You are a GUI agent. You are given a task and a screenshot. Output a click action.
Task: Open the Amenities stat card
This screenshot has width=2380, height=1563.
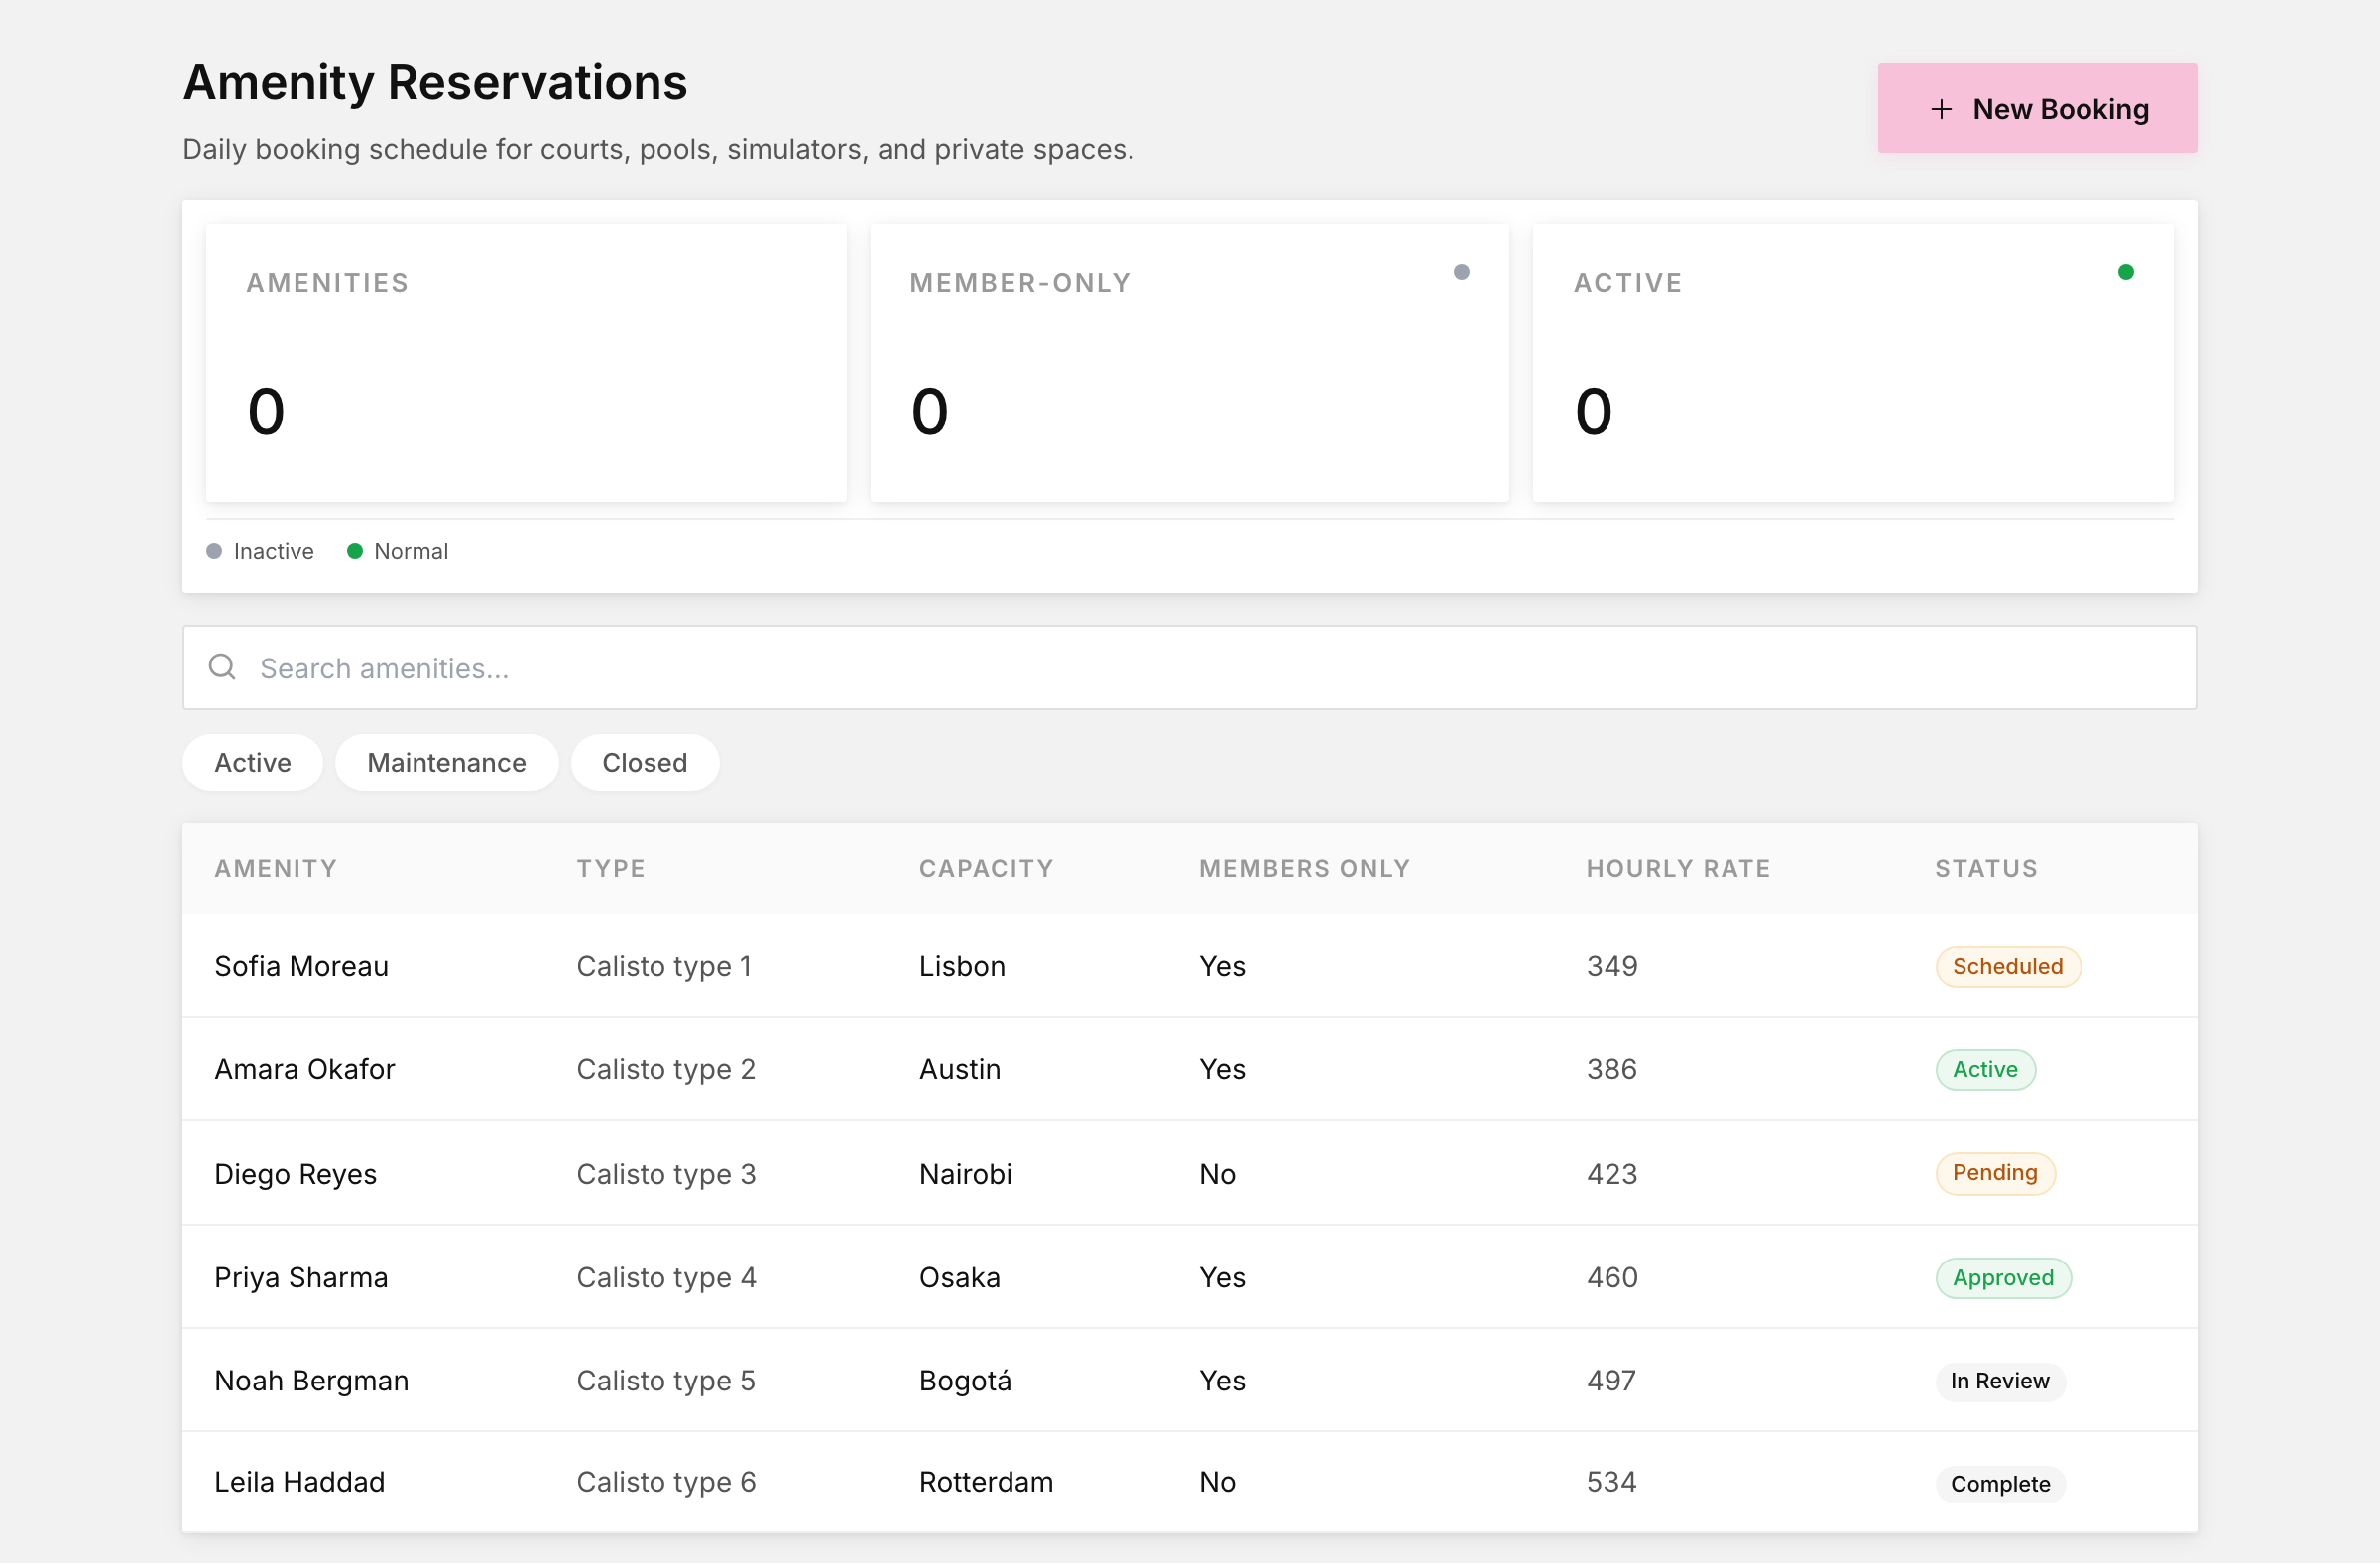526,363
